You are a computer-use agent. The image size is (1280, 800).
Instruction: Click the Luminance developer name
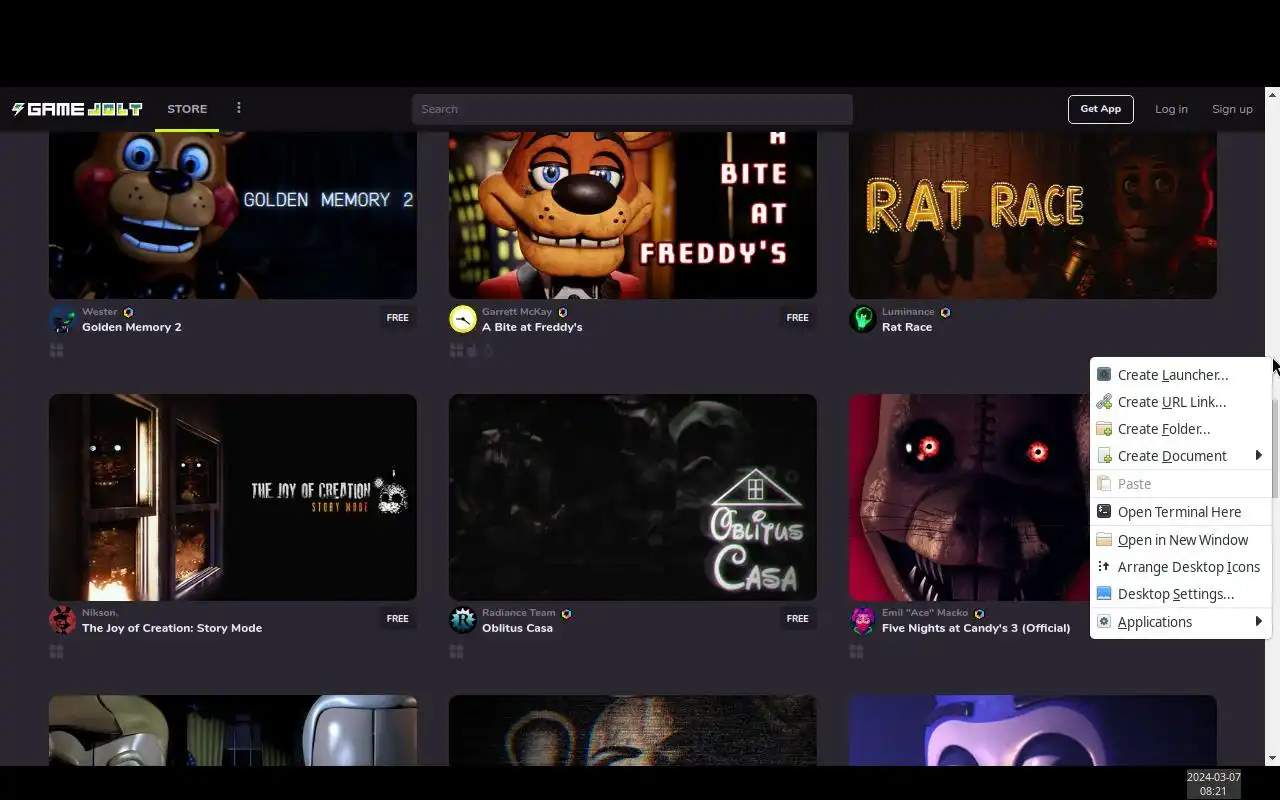click(x=908, y=312)
